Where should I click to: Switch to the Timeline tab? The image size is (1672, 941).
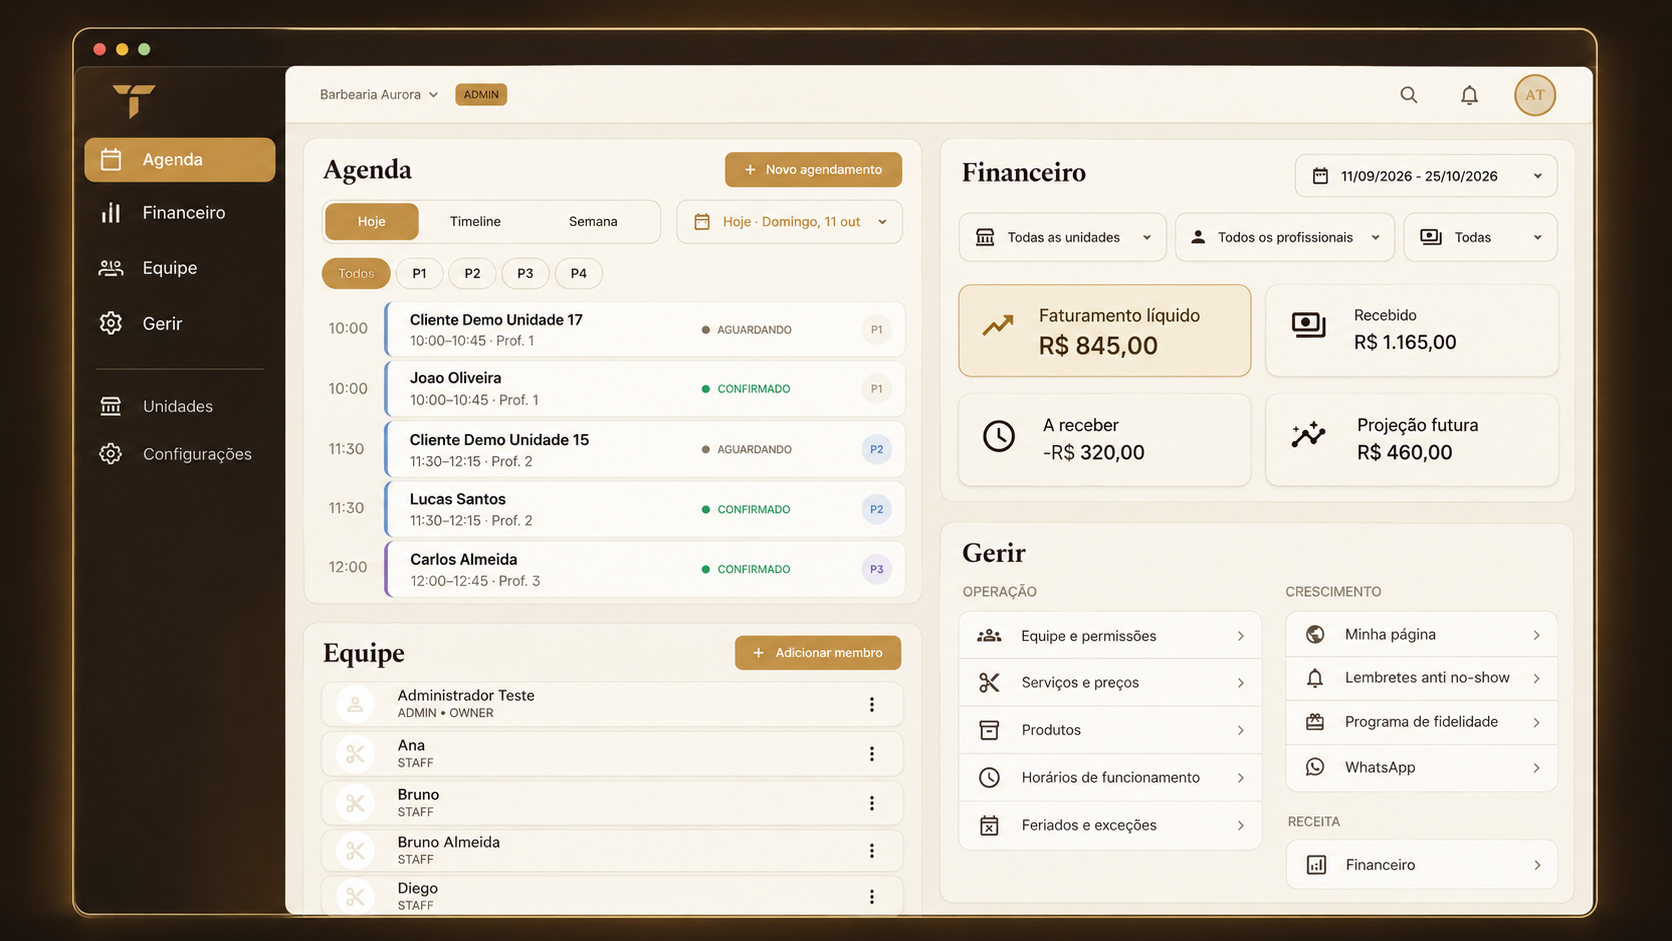point(475,222)
